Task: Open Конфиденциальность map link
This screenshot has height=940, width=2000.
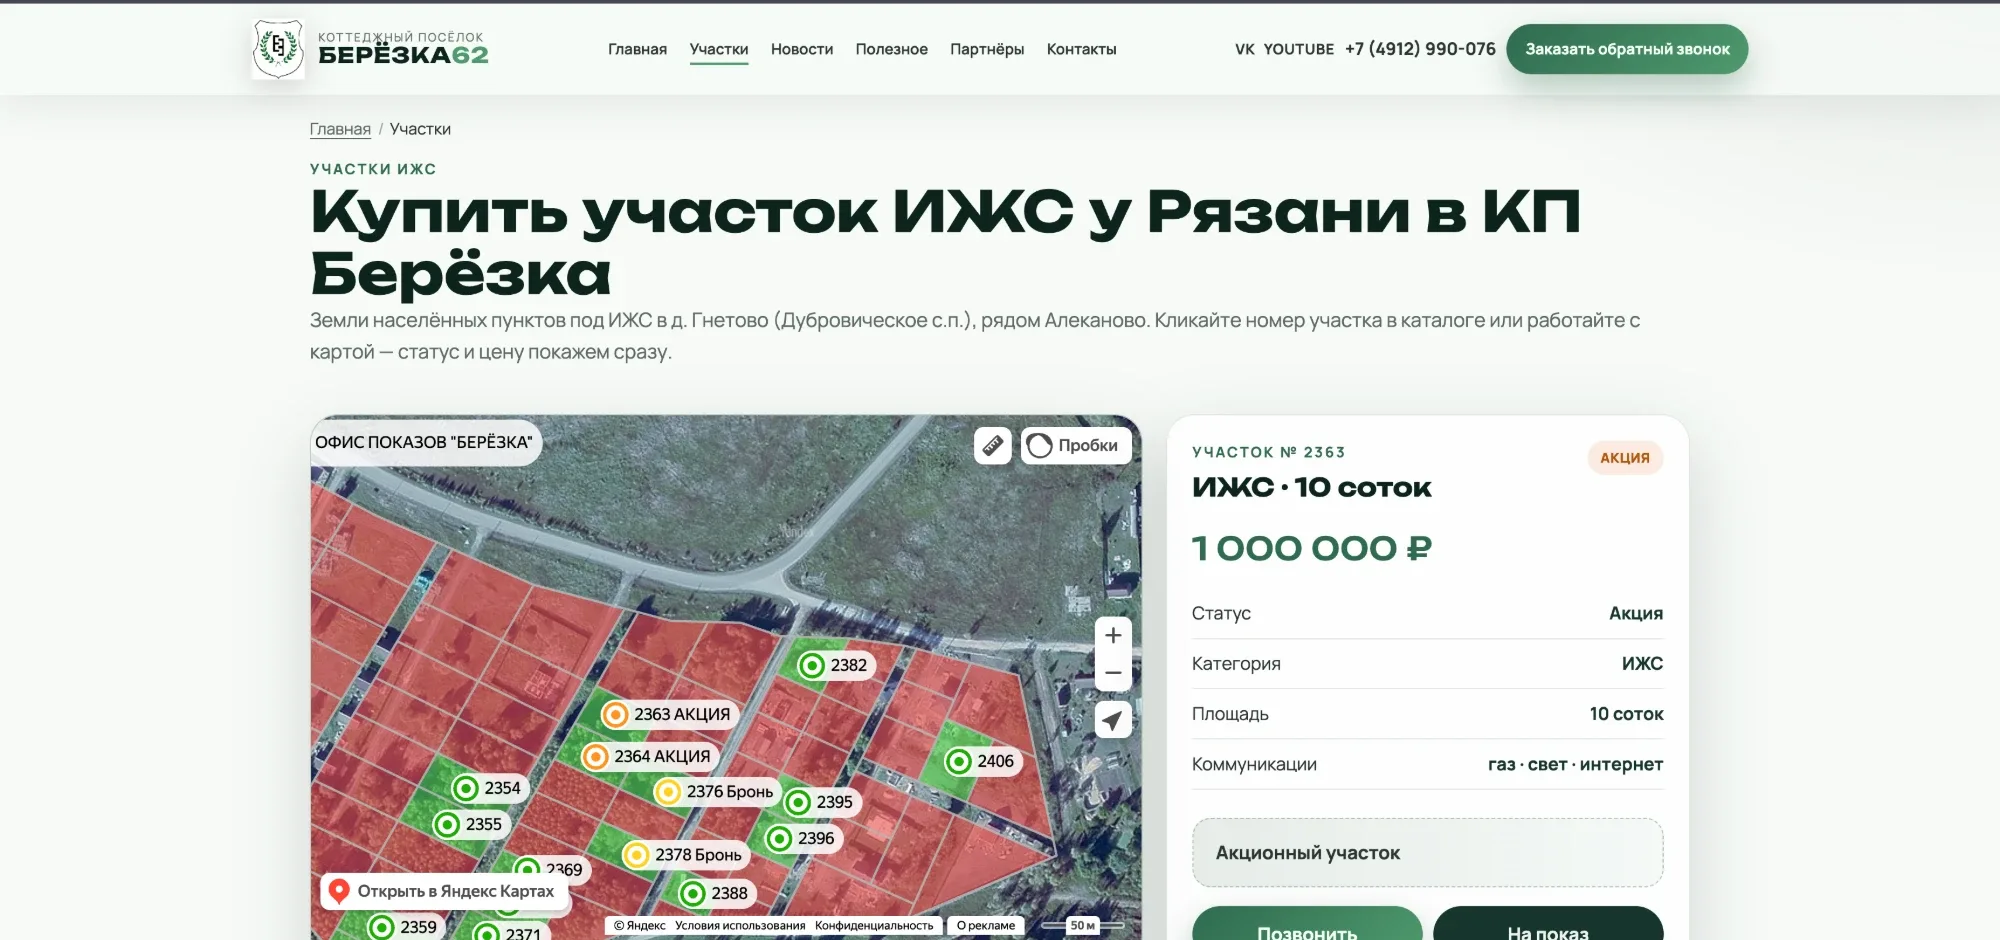Action: point(874,926)
